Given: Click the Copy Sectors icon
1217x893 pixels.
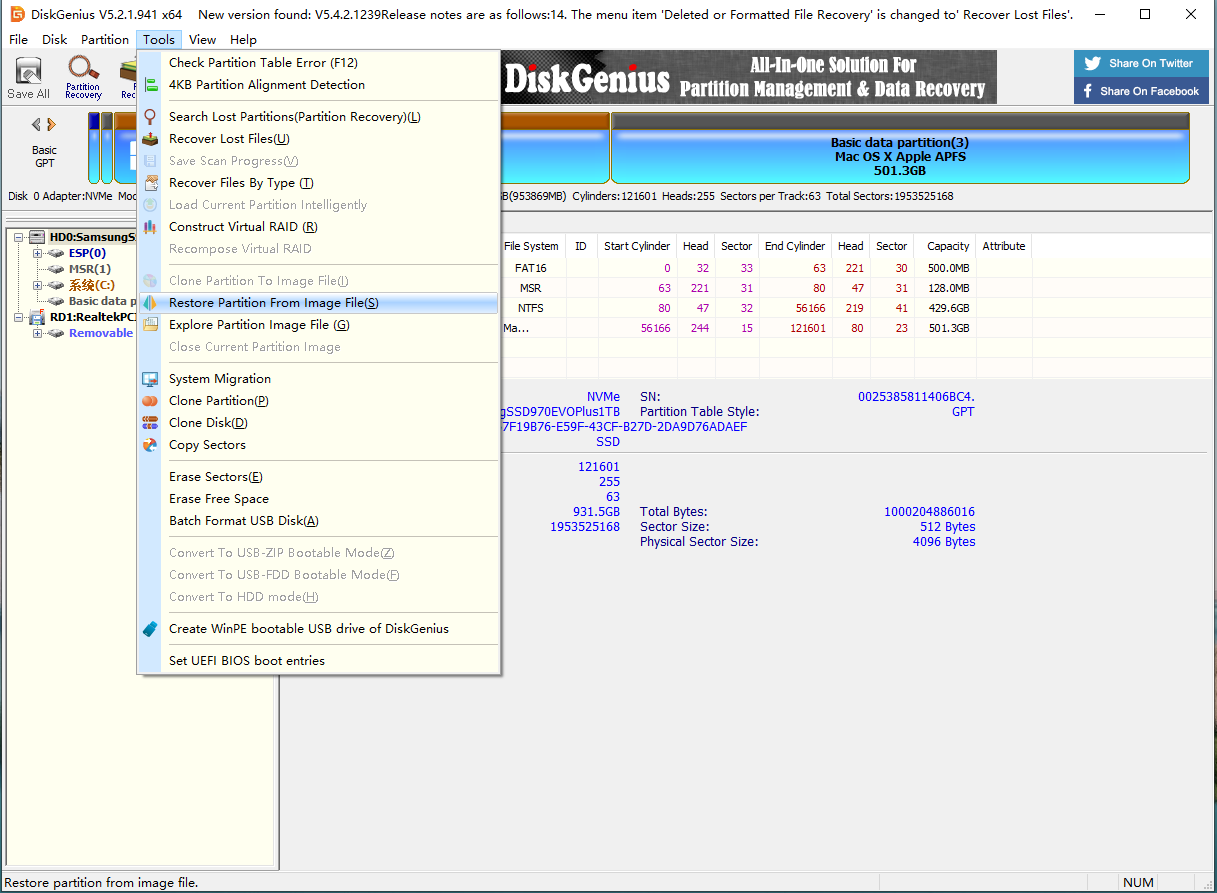Looking at the screenshot, I should click(150, 445).
